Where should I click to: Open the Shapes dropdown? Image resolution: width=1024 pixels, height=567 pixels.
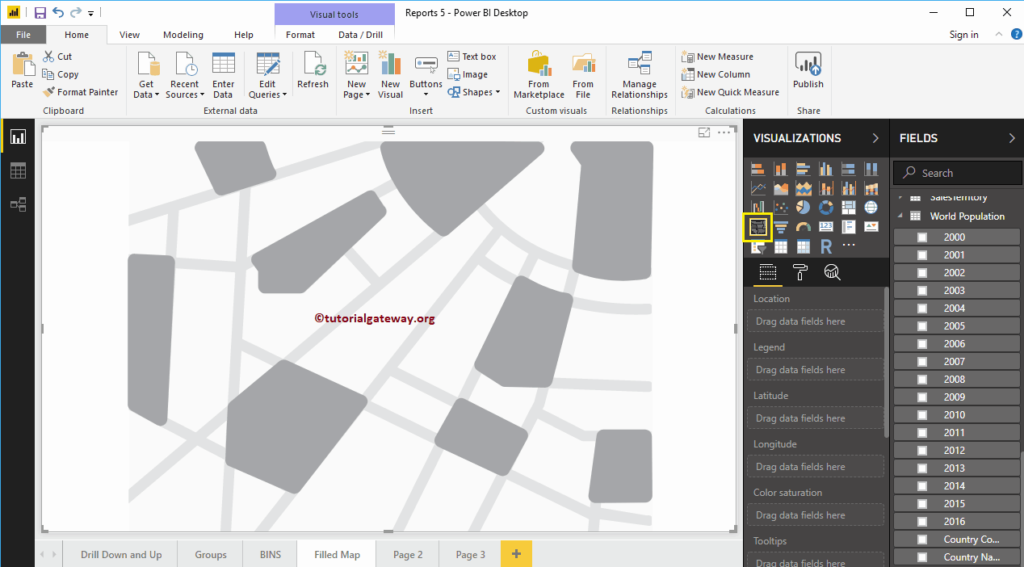[473, 92]
